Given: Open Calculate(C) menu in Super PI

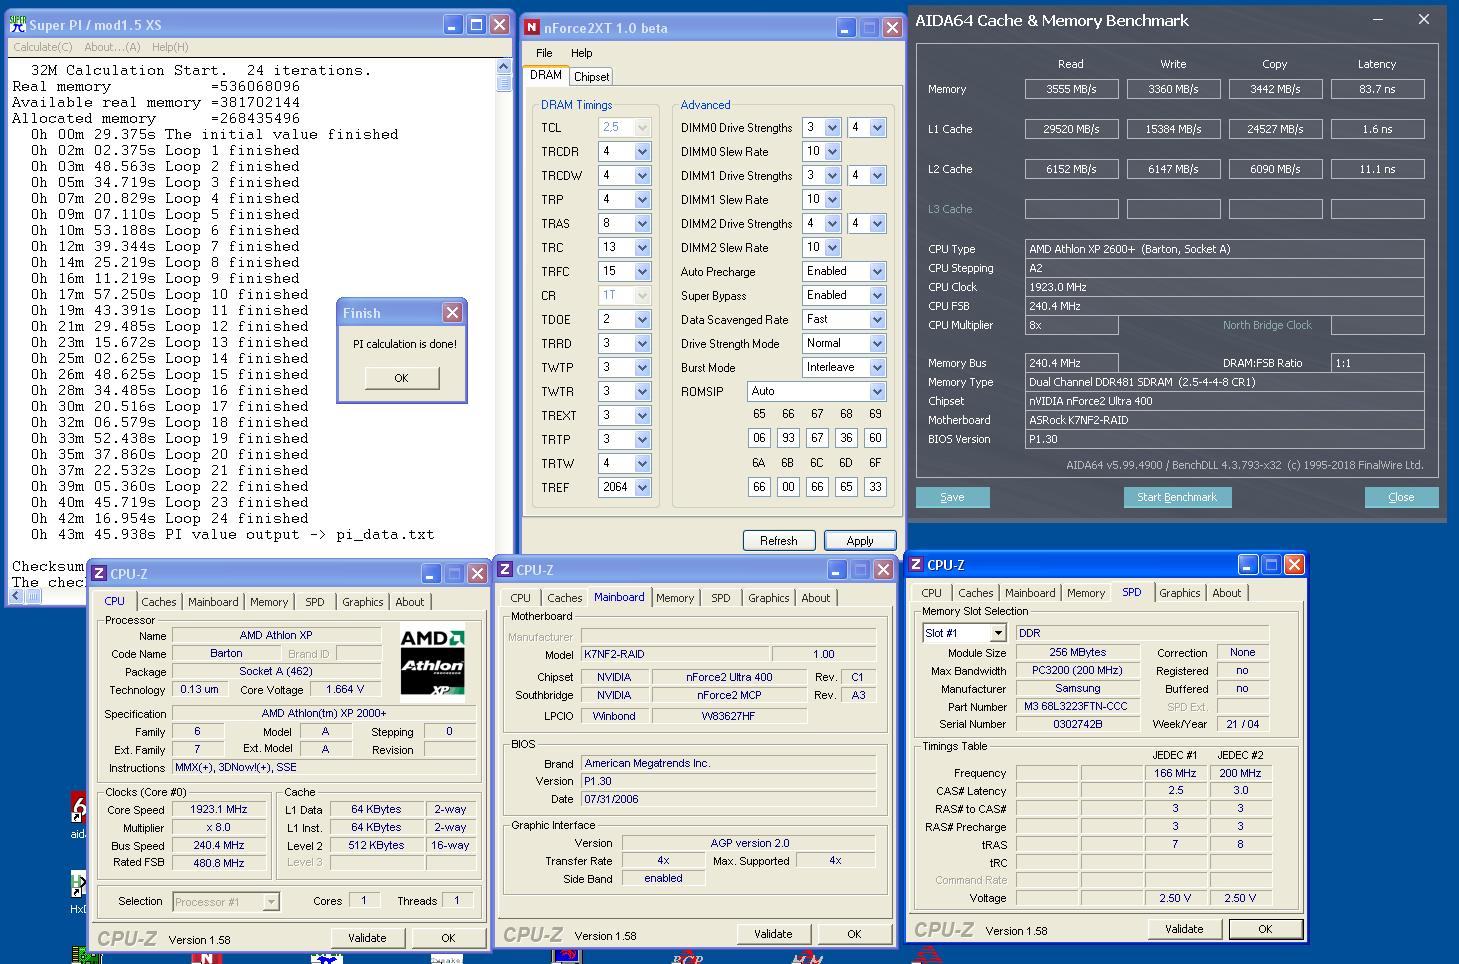Looking at the screenshot, I should coord(42,47).
